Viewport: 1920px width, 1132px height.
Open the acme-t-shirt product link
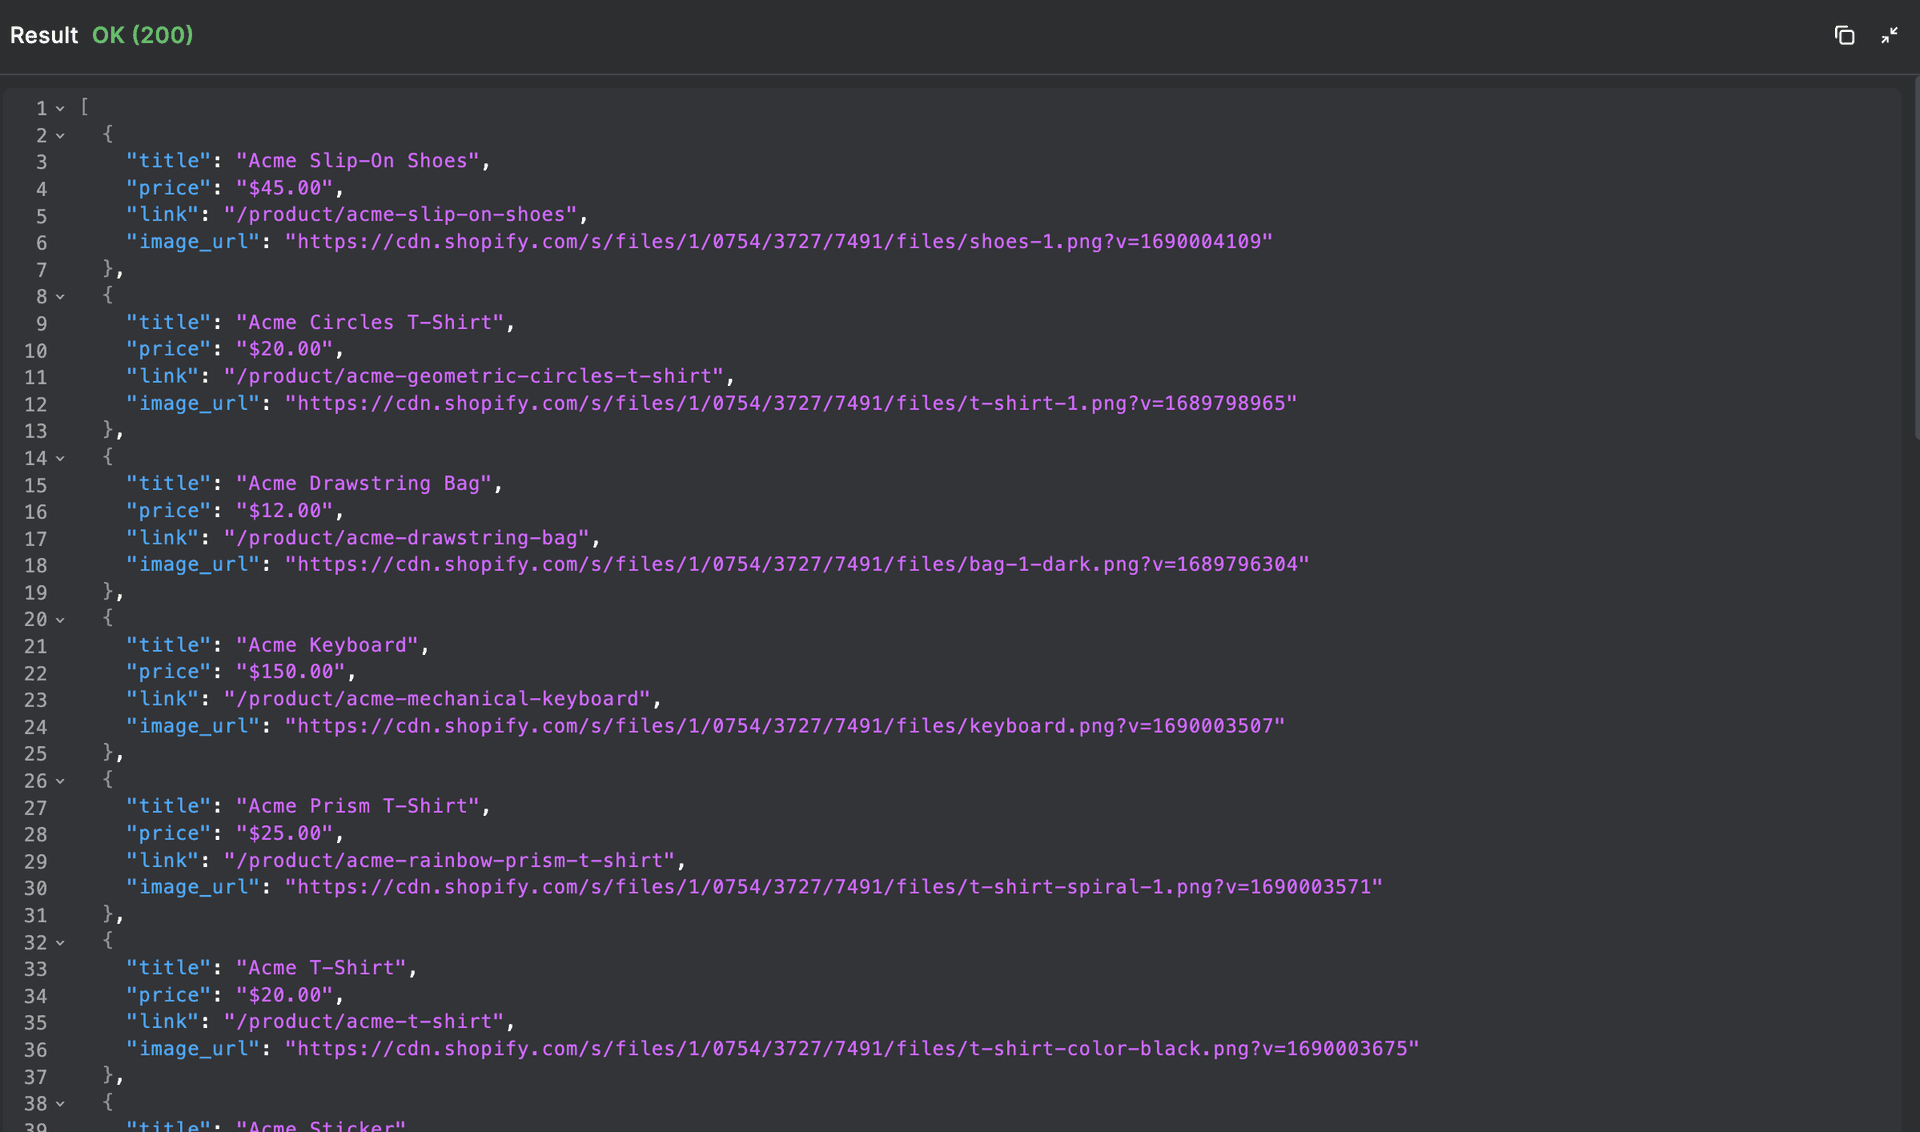click(369, 1021)
